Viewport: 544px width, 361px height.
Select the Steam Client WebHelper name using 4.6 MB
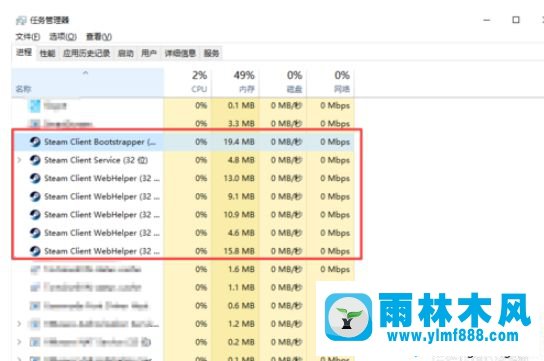102,233
